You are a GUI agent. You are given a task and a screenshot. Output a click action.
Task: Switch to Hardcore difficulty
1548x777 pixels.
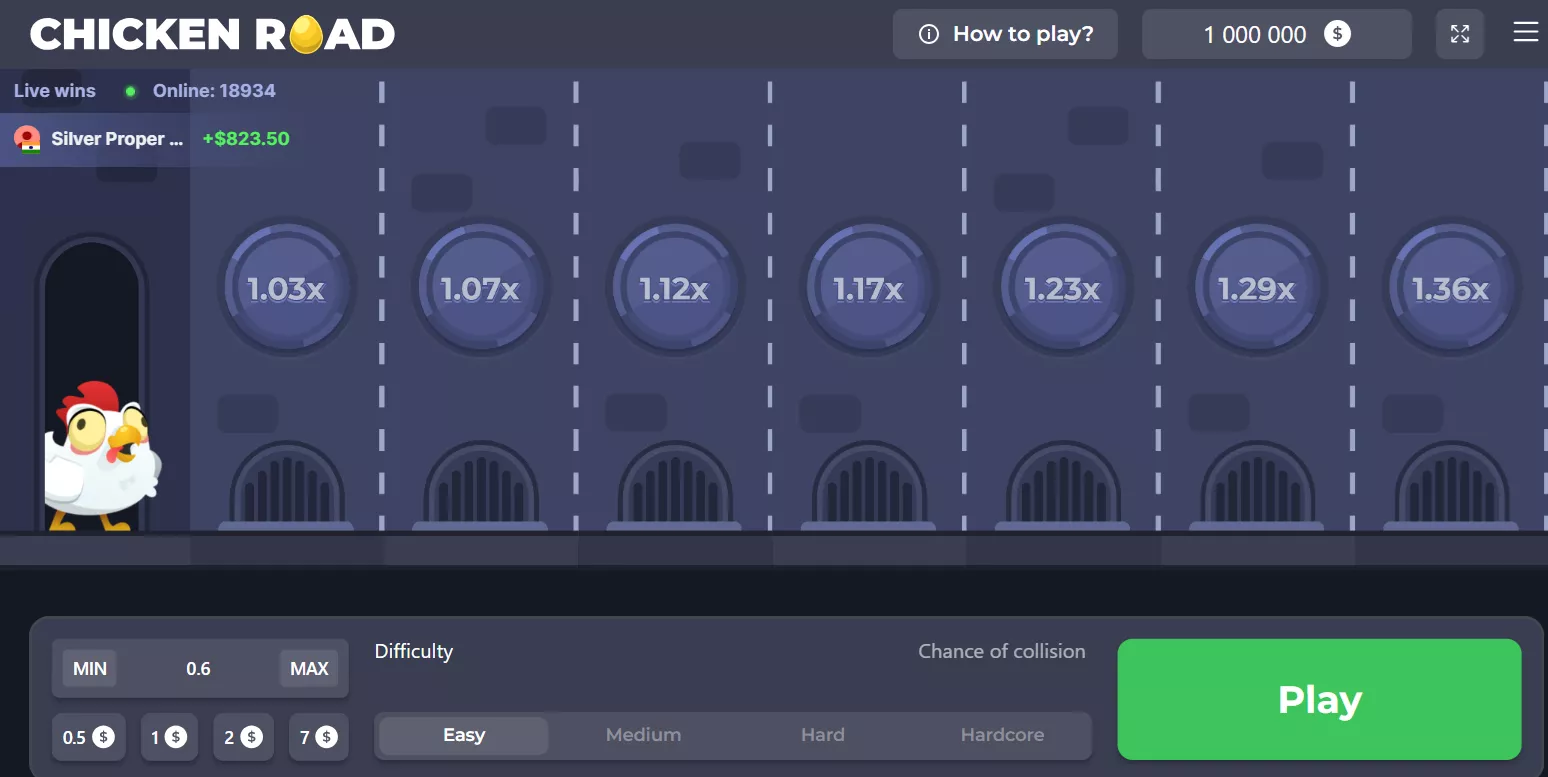(1002, 735)
